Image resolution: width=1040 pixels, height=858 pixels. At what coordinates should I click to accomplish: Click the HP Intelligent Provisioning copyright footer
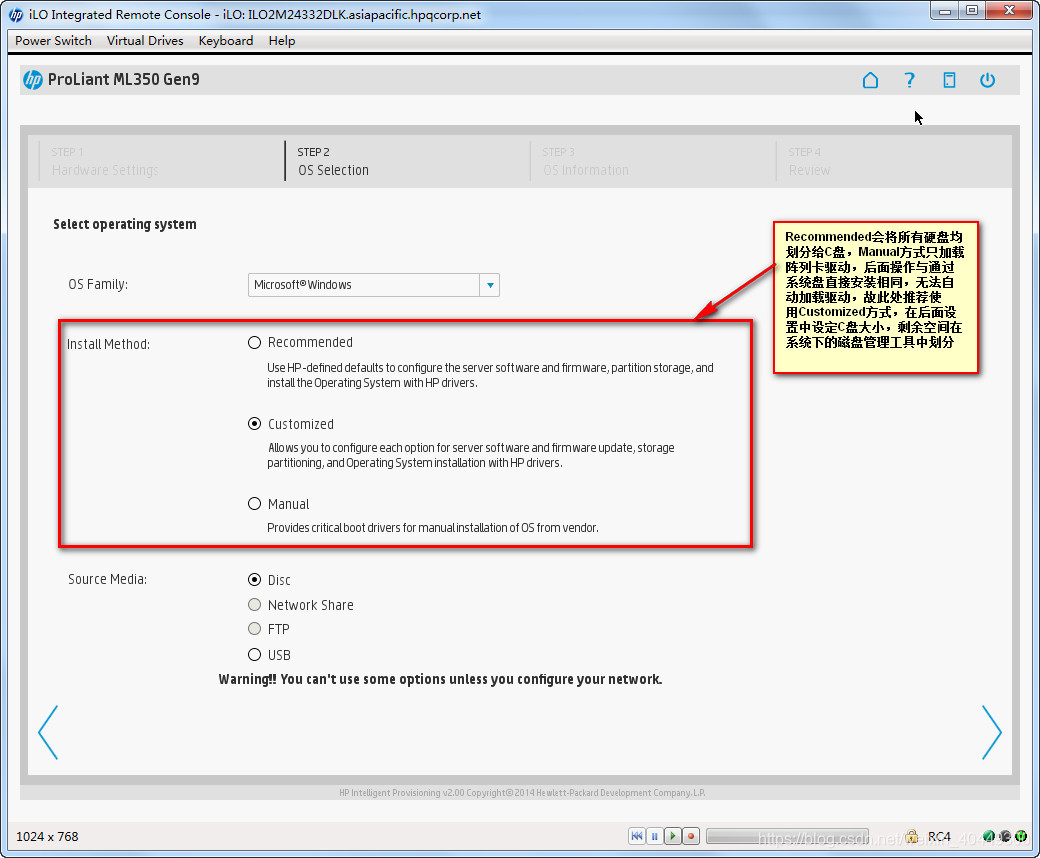(x=522, y=792)
